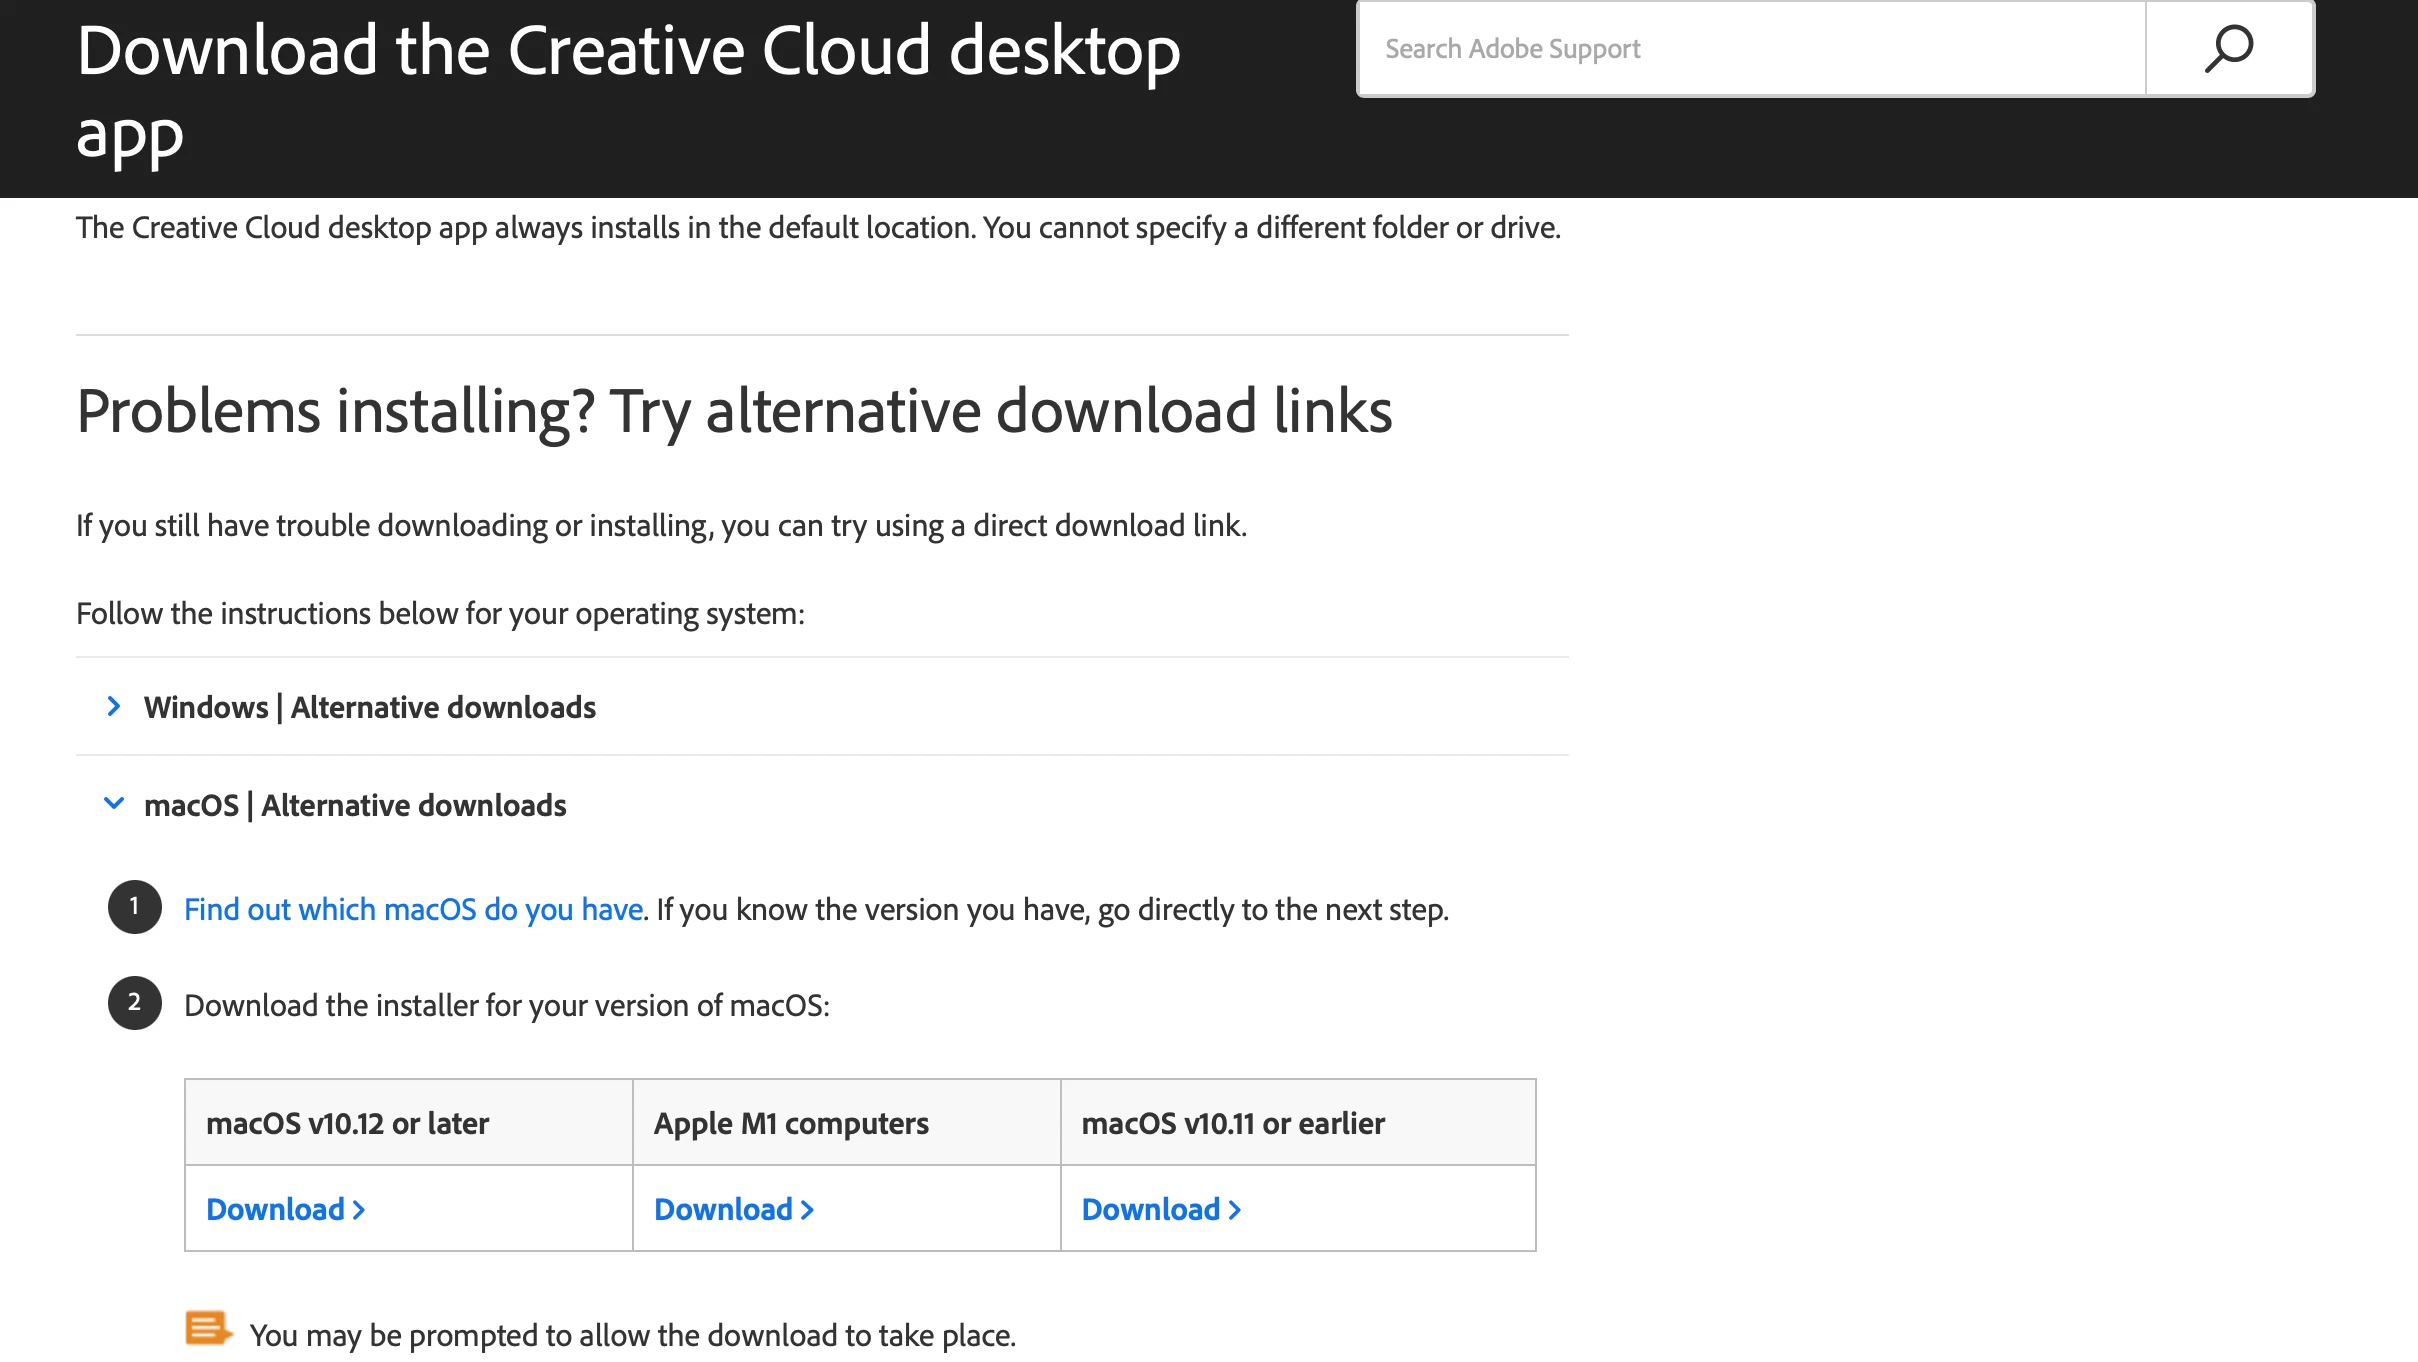This screenshot has height=1362, width=2418.
Task: Download the installer for macOS v10.11 or earlier
Action: point(1152,1209)
